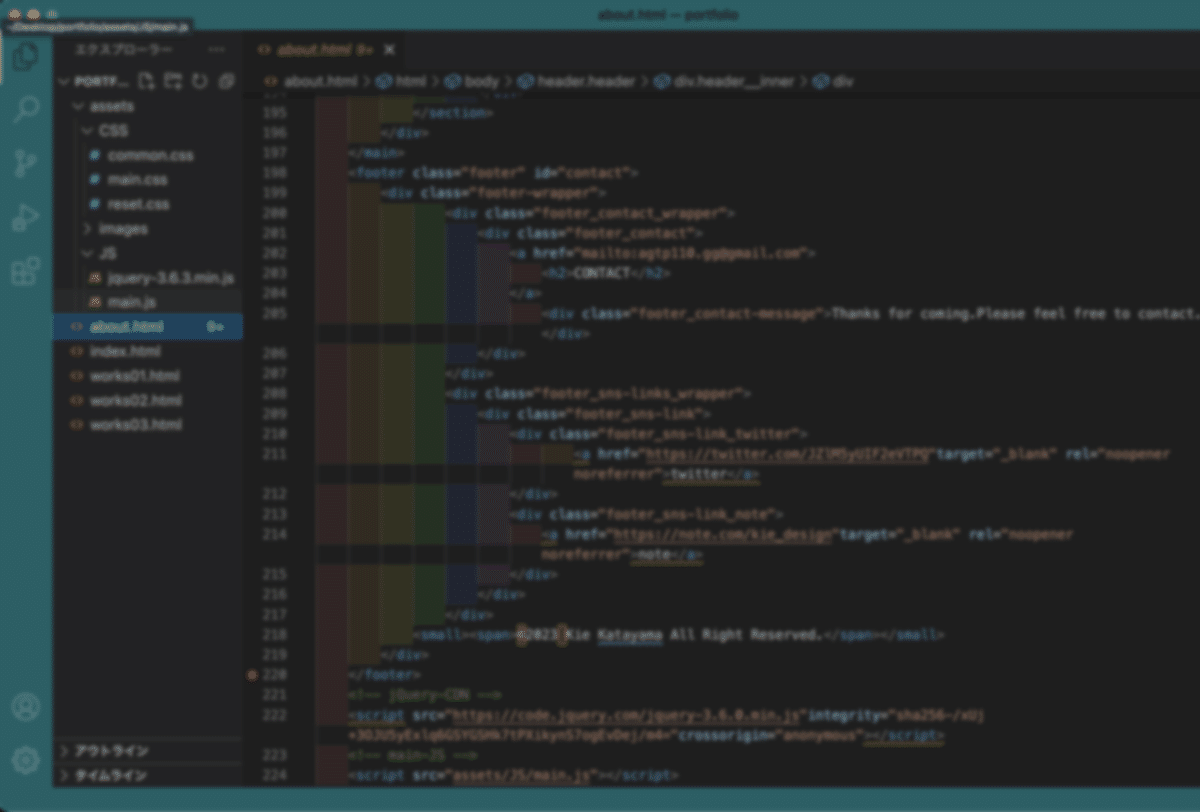Click the Refresh Explorer icon

[199, 81]
